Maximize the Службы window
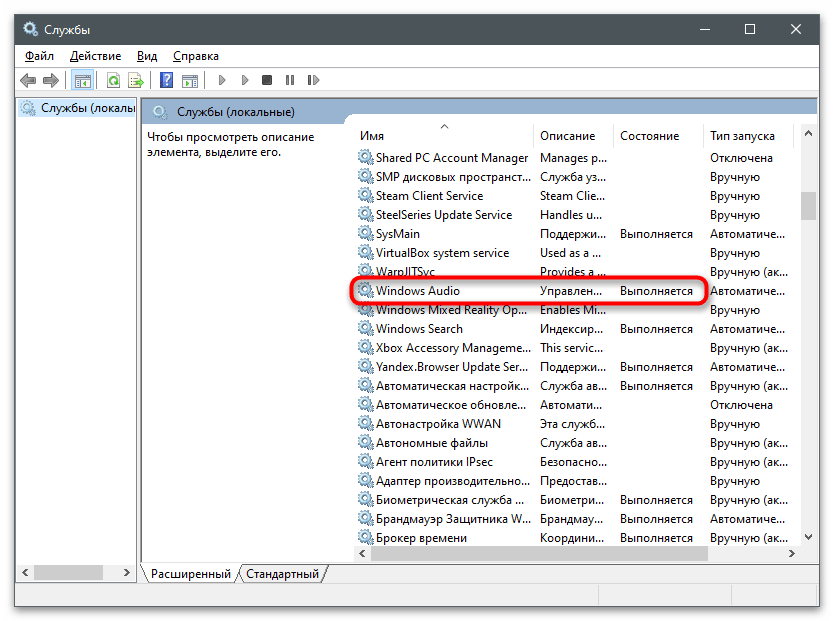 (x=750, y=29)
